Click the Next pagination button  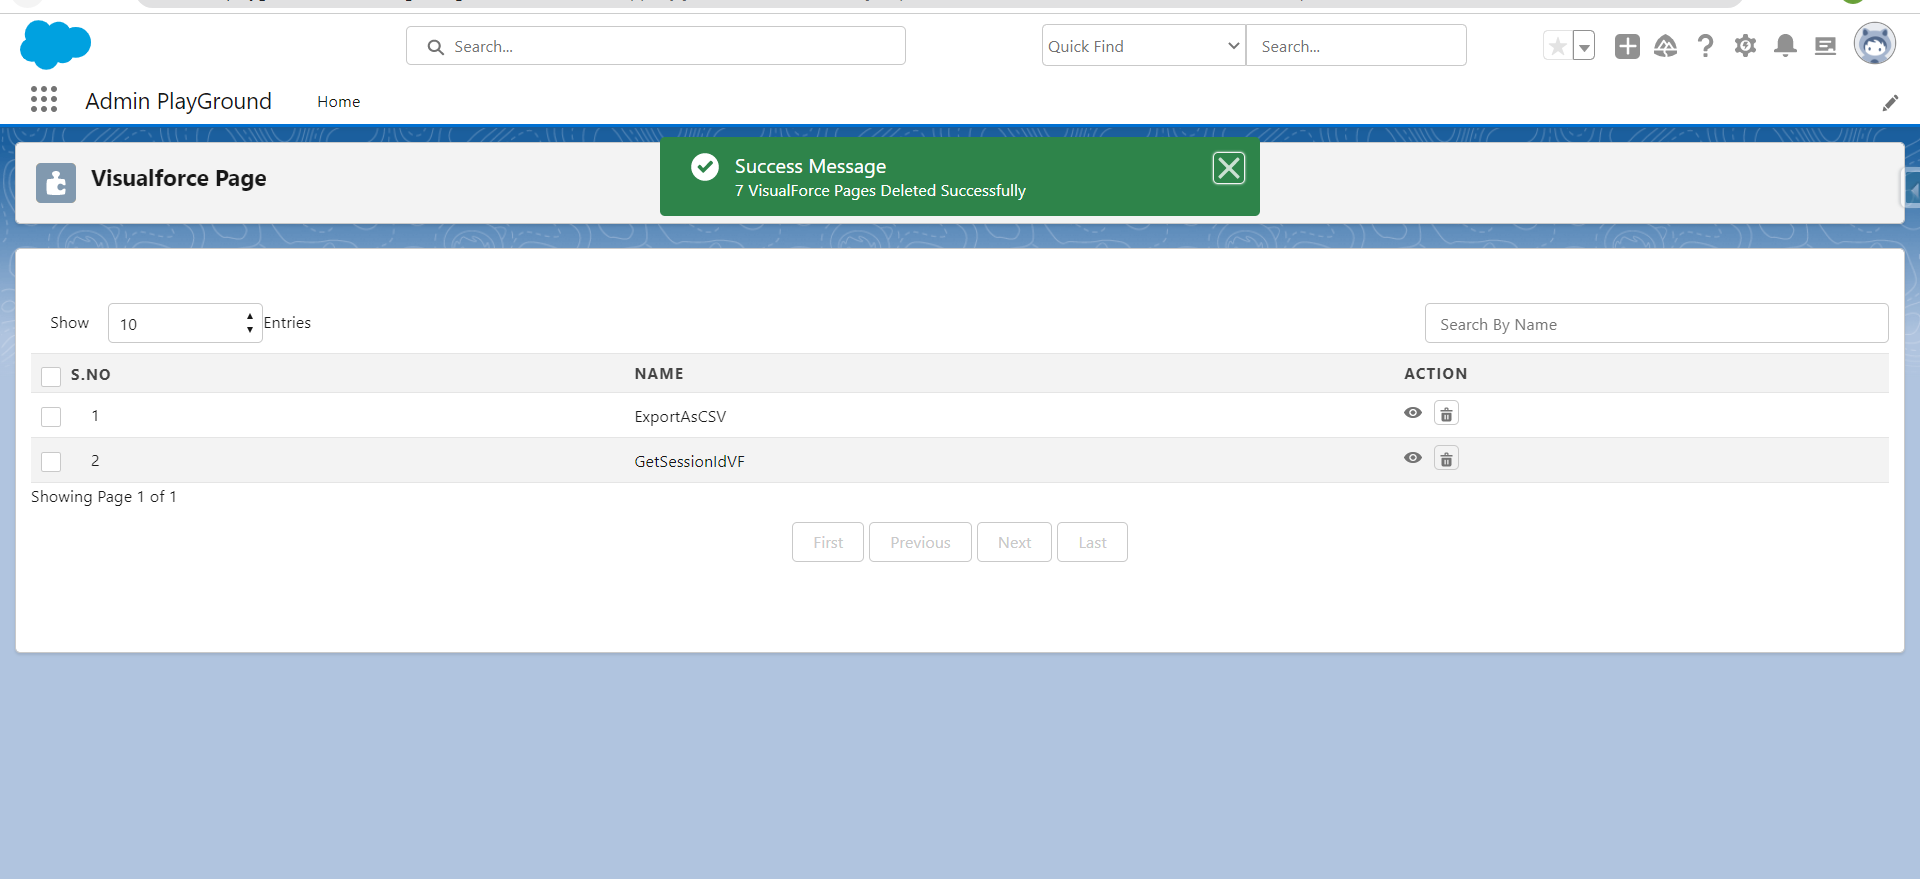1014,542
